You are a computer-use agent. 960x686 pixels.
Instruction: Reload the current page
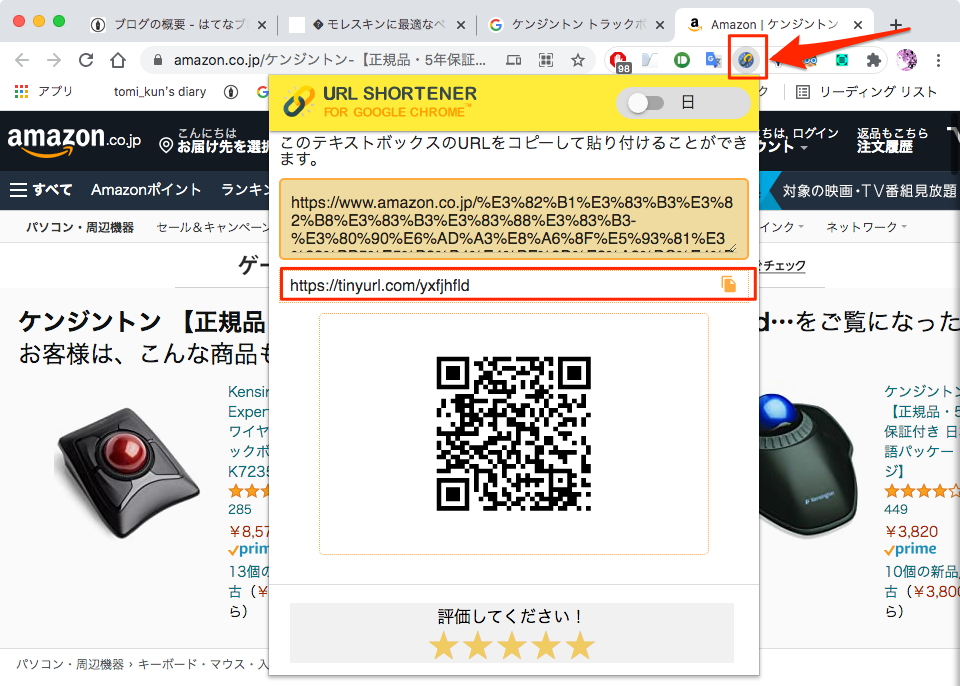[x=86, y=59]
